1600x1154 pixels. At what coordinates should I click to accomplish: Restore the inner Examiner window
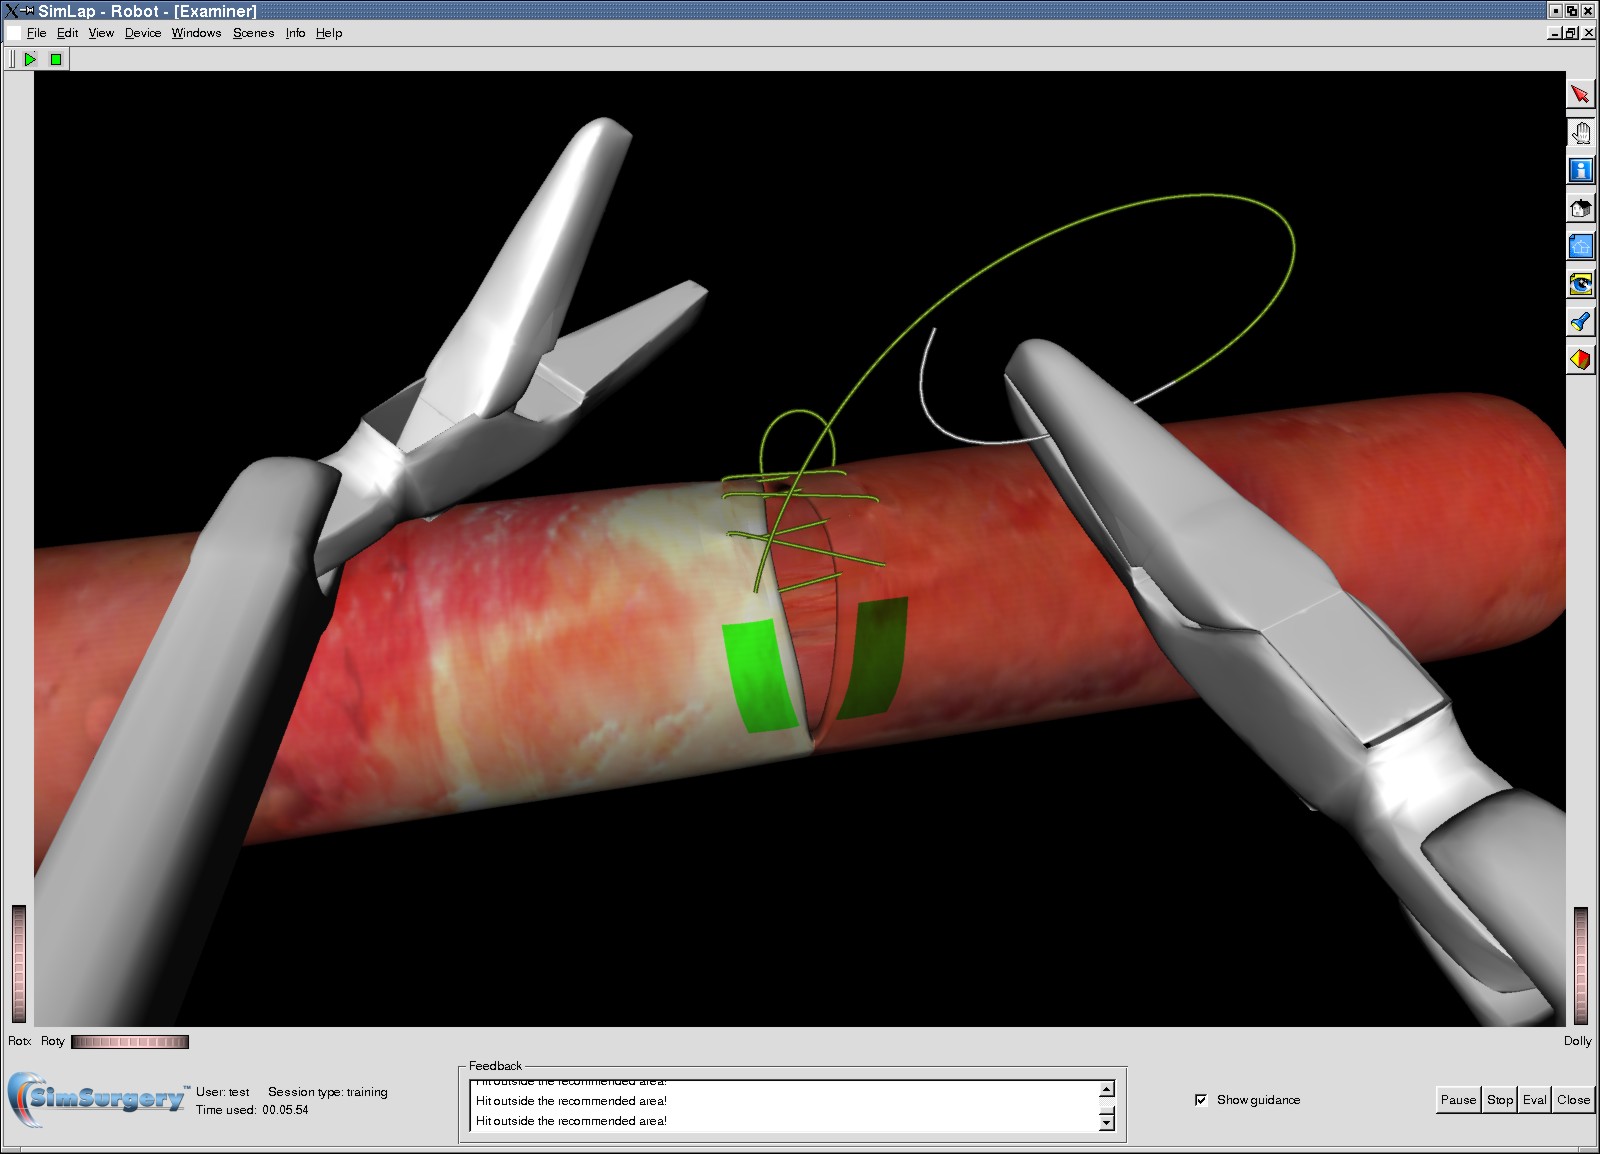1571,33
